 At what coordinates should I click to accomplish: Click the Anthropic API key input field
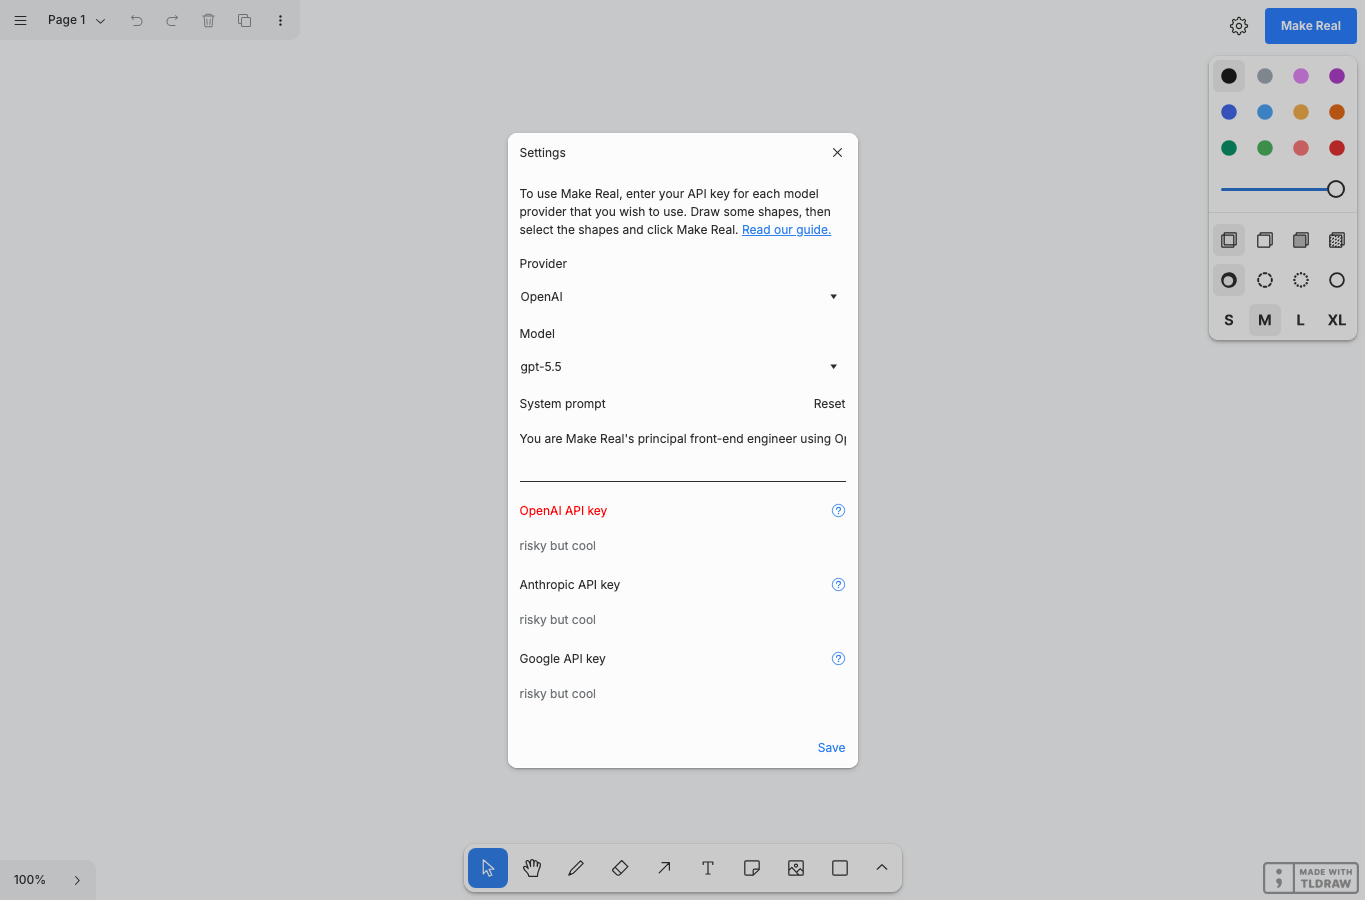point(682,620)
